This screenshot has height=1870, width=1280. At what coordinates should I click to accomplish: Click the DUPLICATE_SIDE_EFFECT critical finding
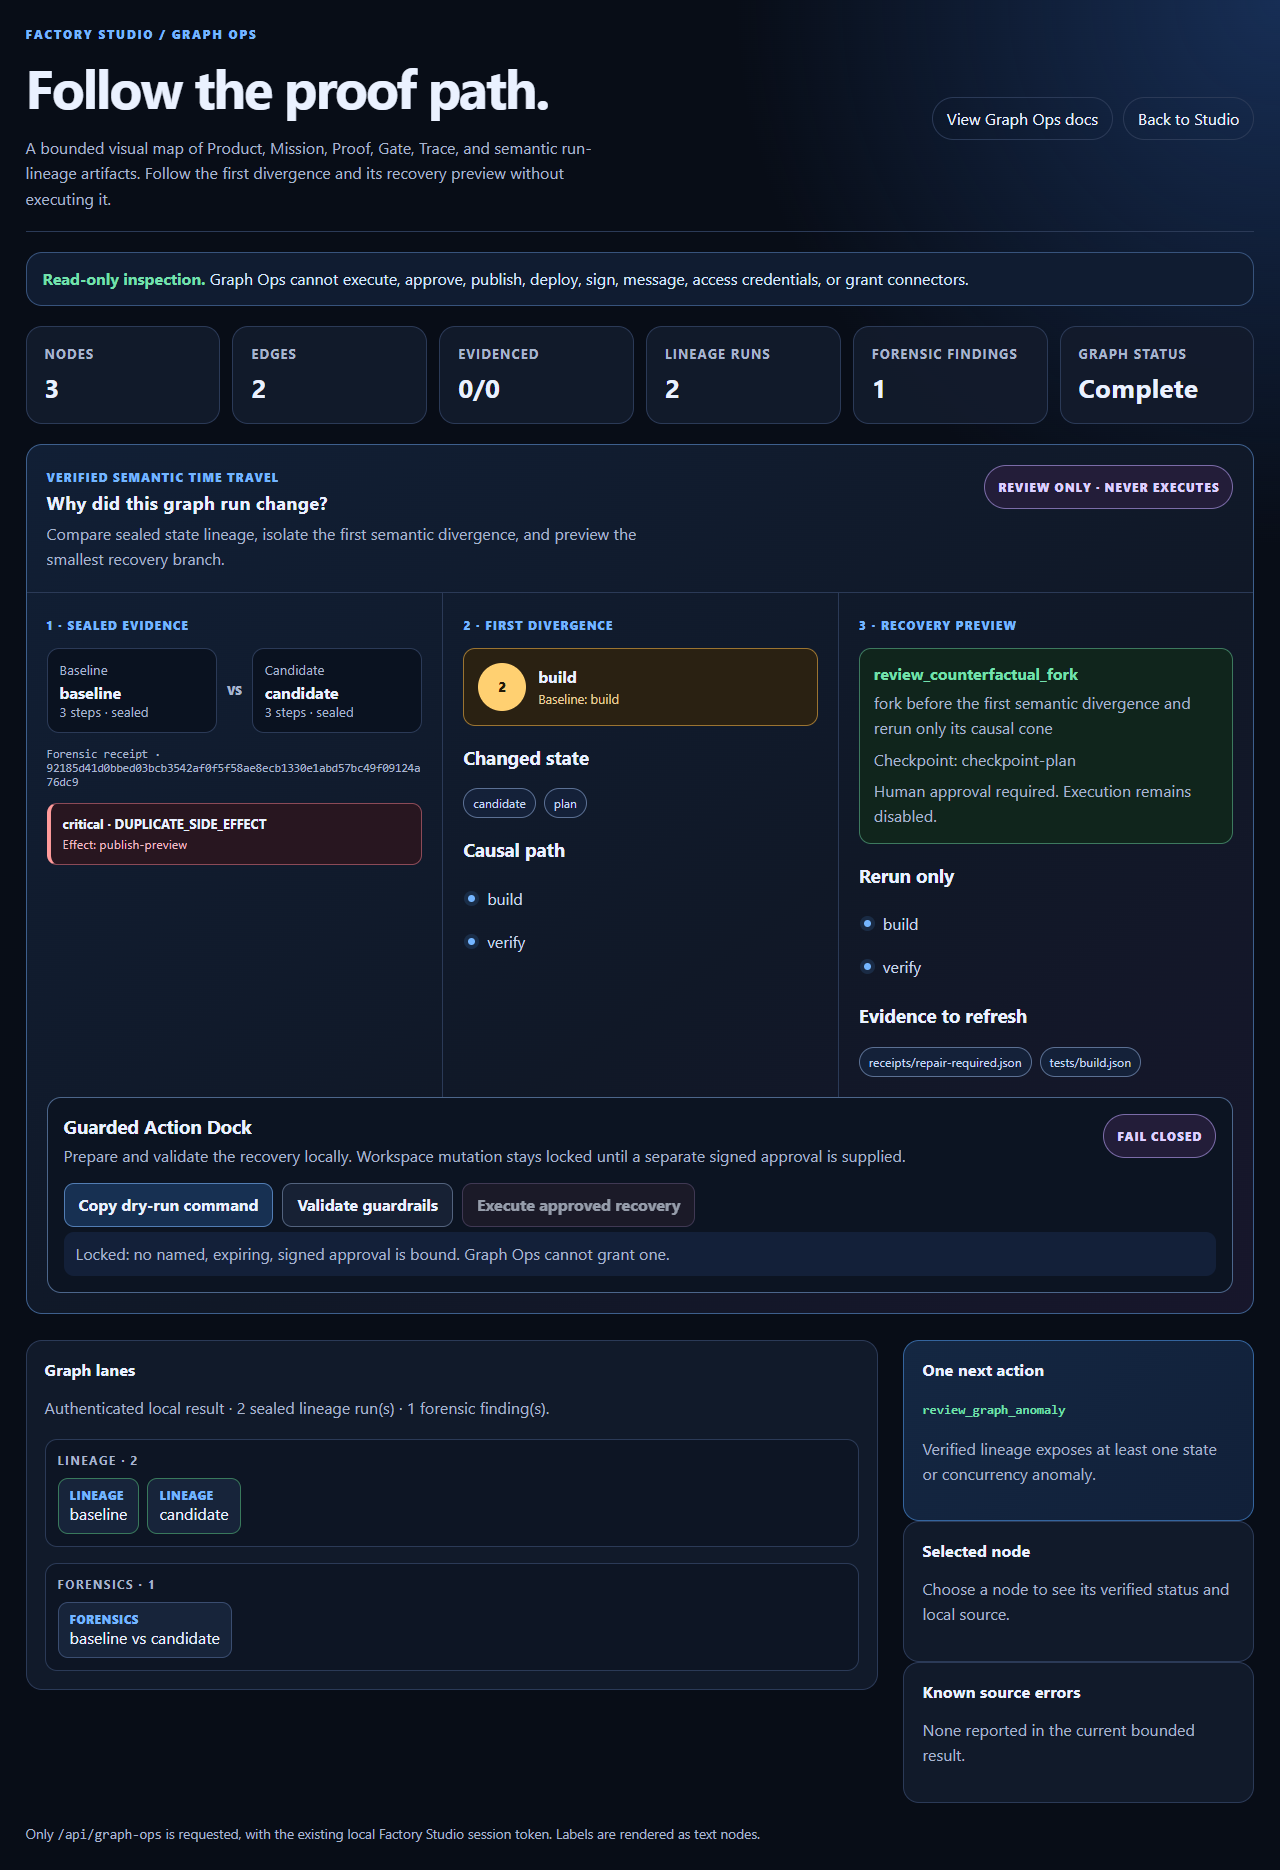tap(234, 834)
